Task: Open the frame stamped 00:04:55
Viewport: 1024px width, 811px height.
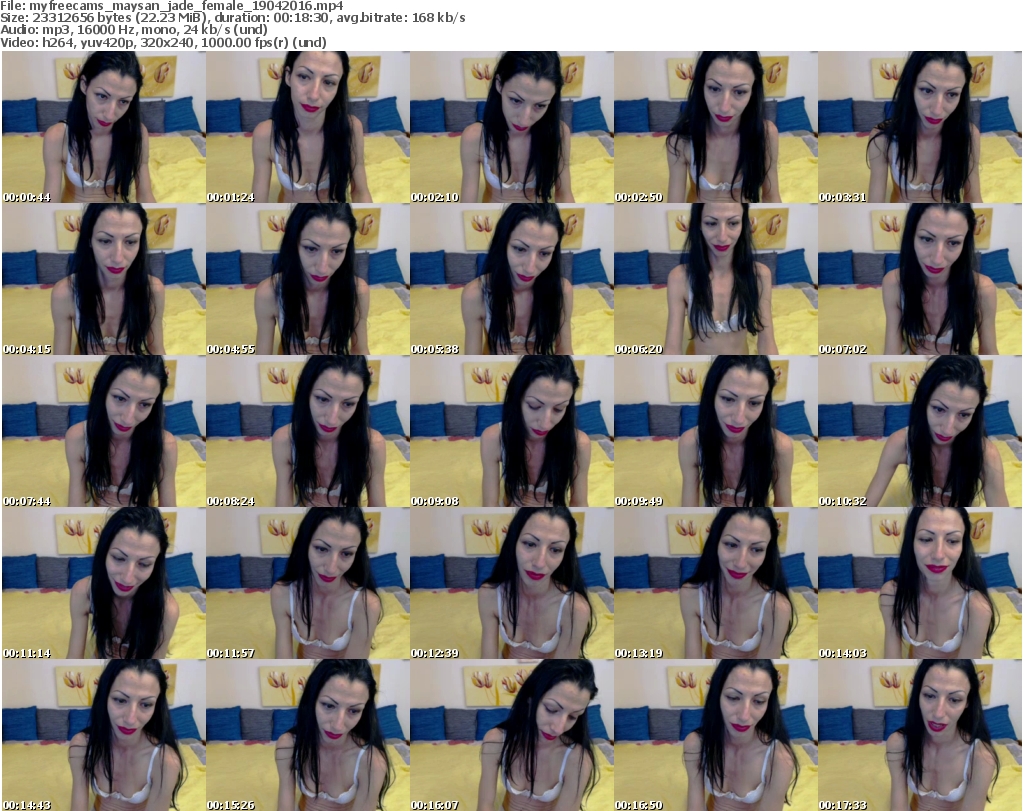Action: click(308, 279)
